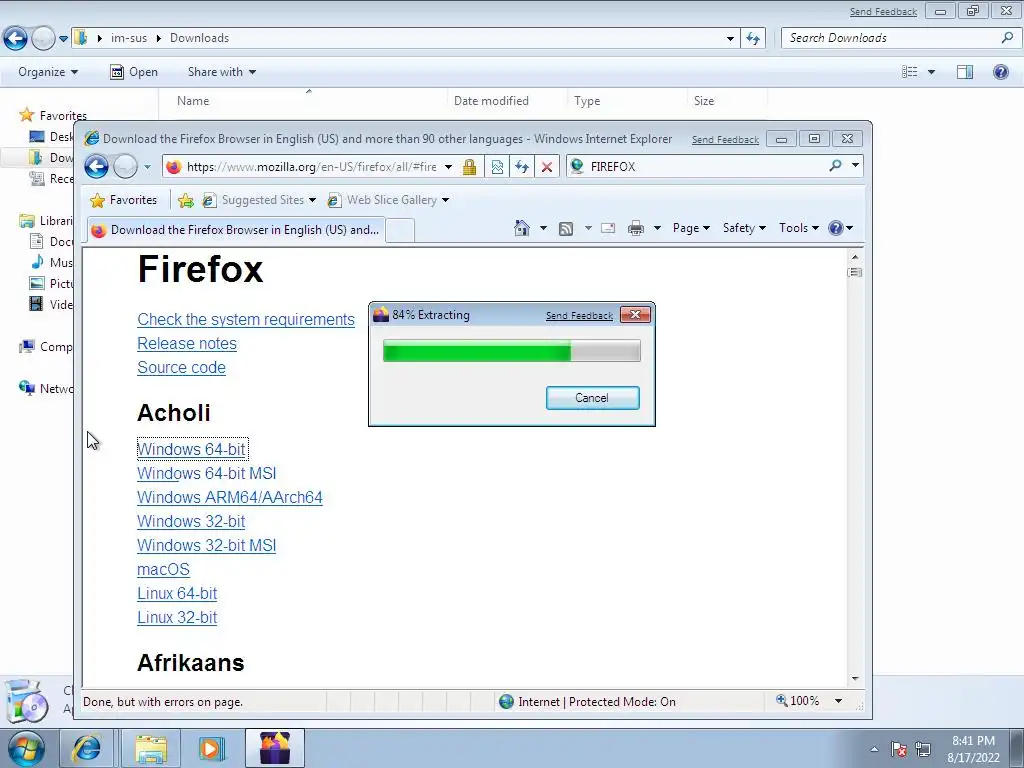
Task: Click Action Center flag in tray
Action: (899, 749)
